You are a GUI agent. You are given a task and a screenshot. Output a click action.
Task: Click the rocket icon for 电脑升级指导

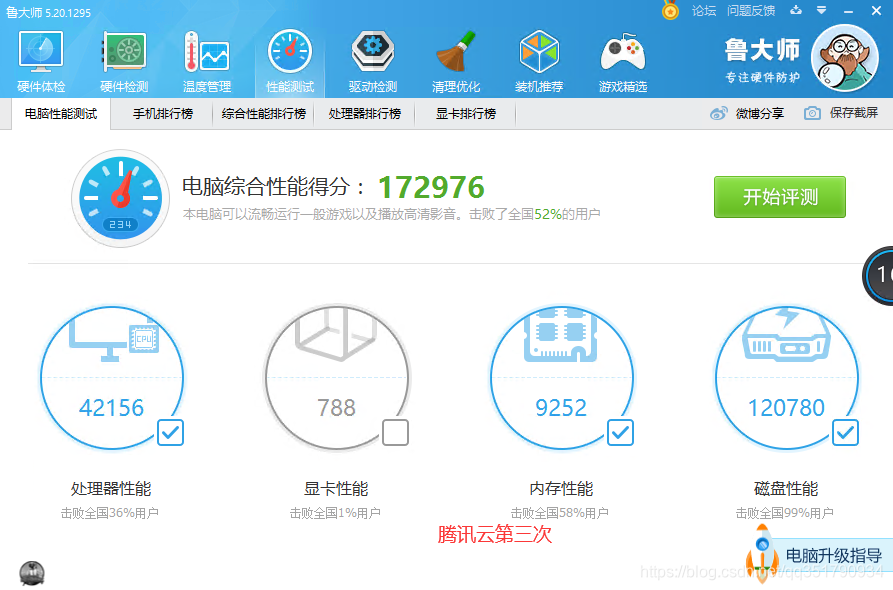click(x=762, y=554)
